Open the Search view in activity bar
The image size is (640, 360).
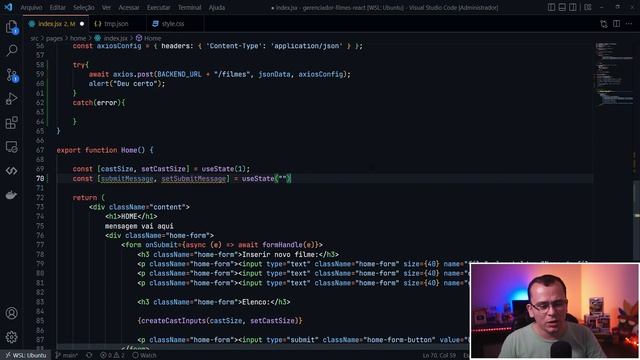click(x=11, y=51)
